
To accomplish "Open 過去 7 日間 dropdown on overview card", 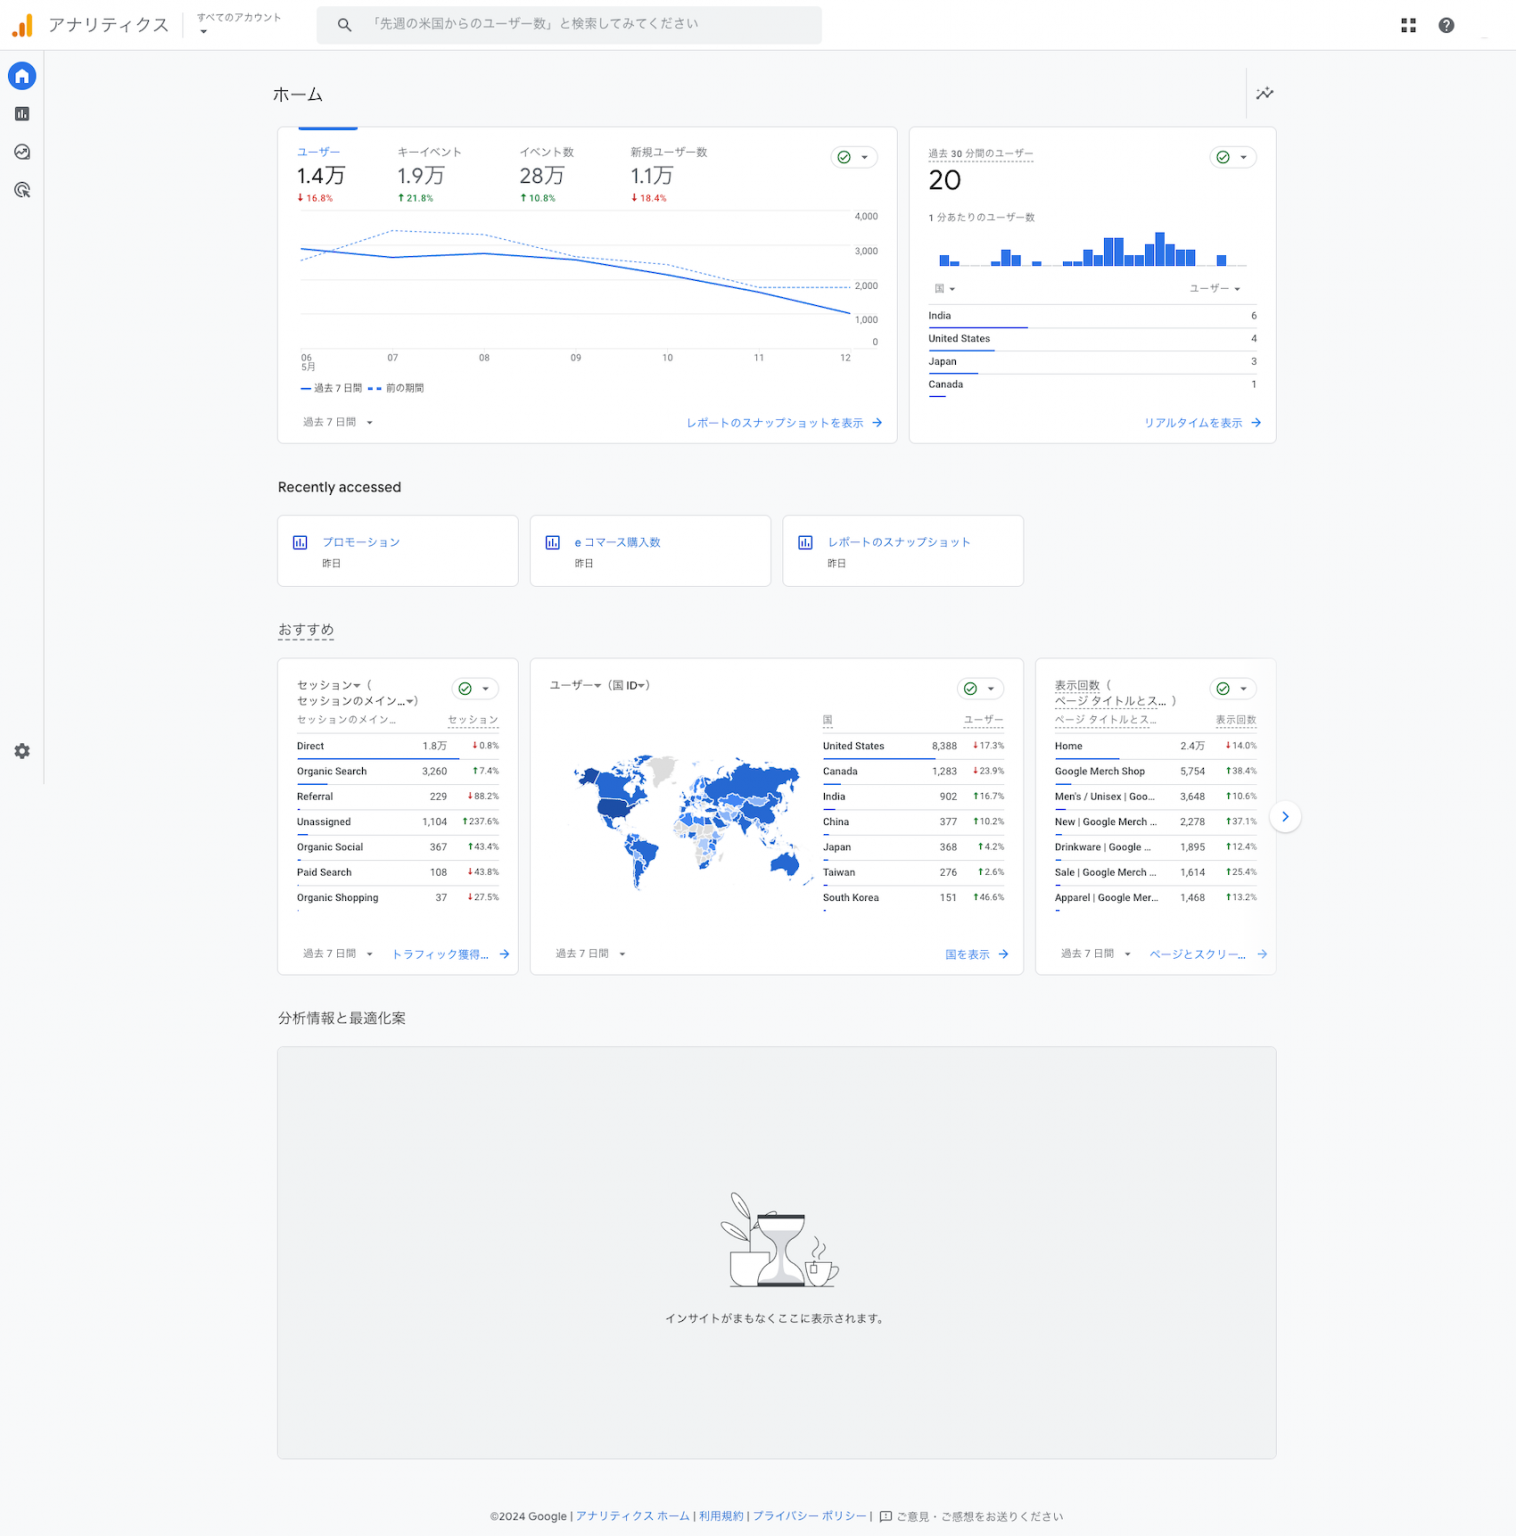I will (x=338, y=422).
